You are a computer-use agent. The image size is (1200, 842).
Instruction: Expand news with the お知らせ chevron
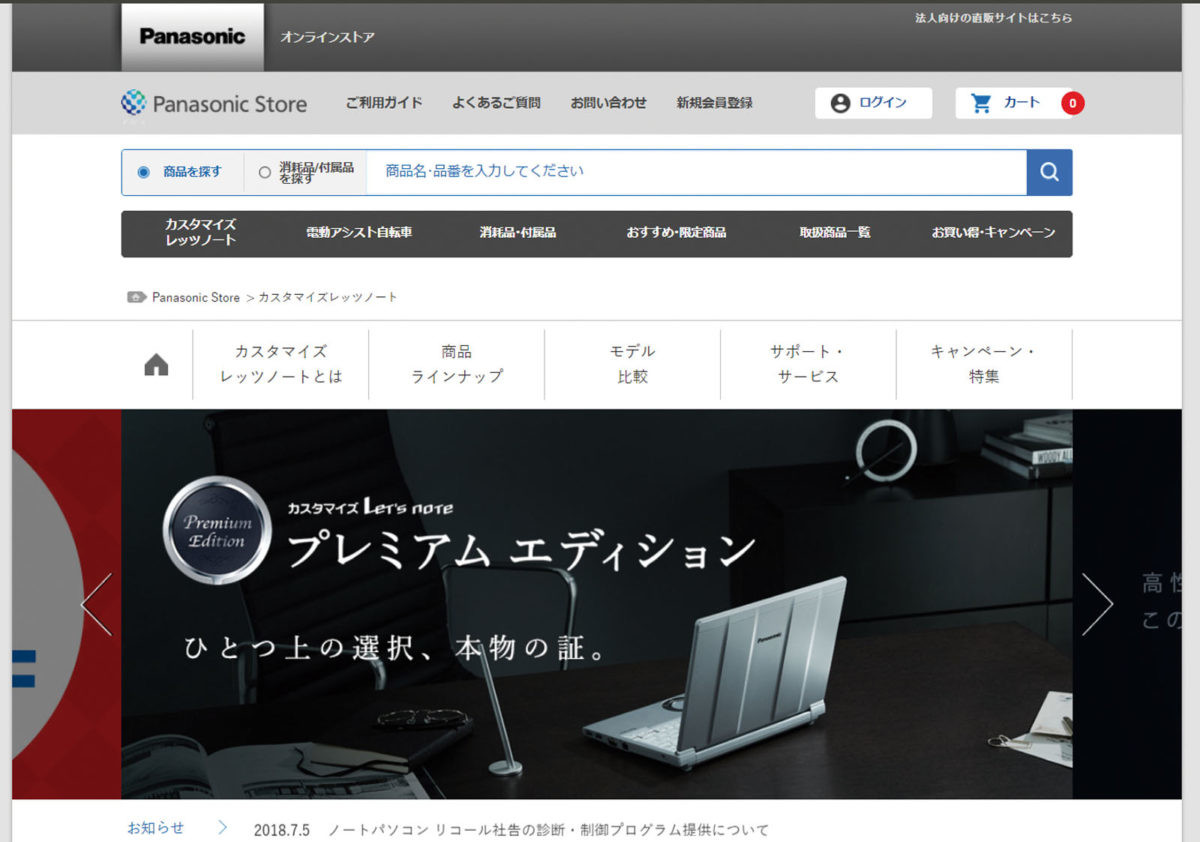pyautogui.click(x=222, y=828)
